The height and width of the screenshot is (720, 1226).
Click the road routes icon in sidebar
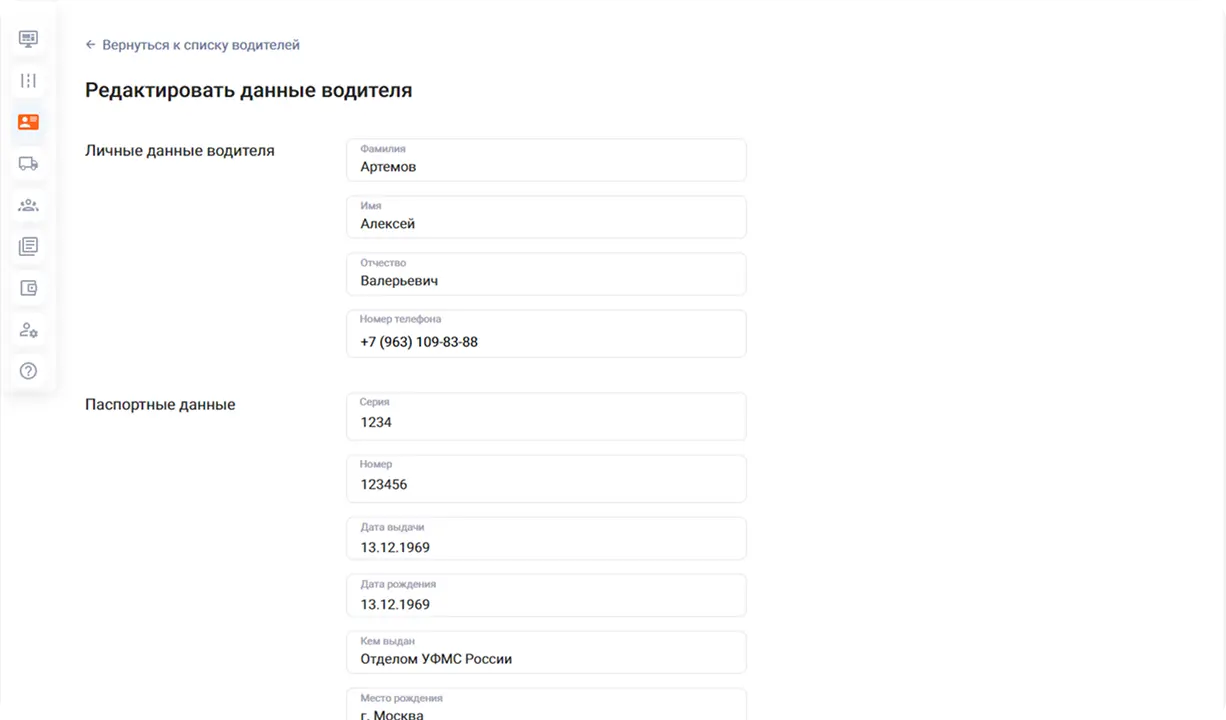pos(28,81)
